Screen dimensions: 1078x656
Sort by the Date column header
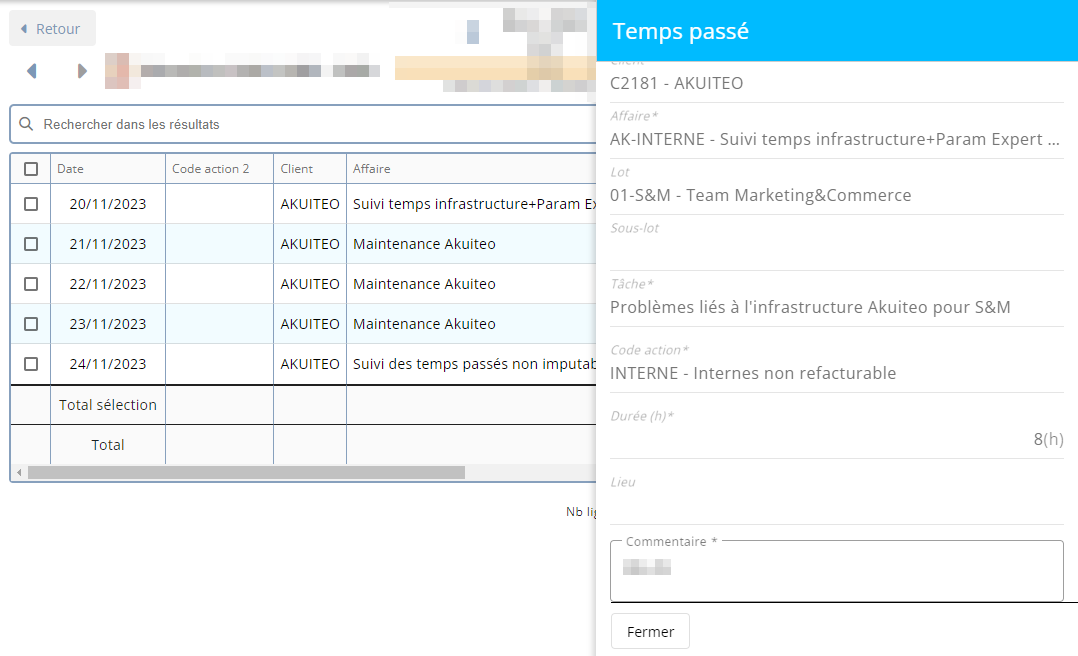[x=108, y=169]
